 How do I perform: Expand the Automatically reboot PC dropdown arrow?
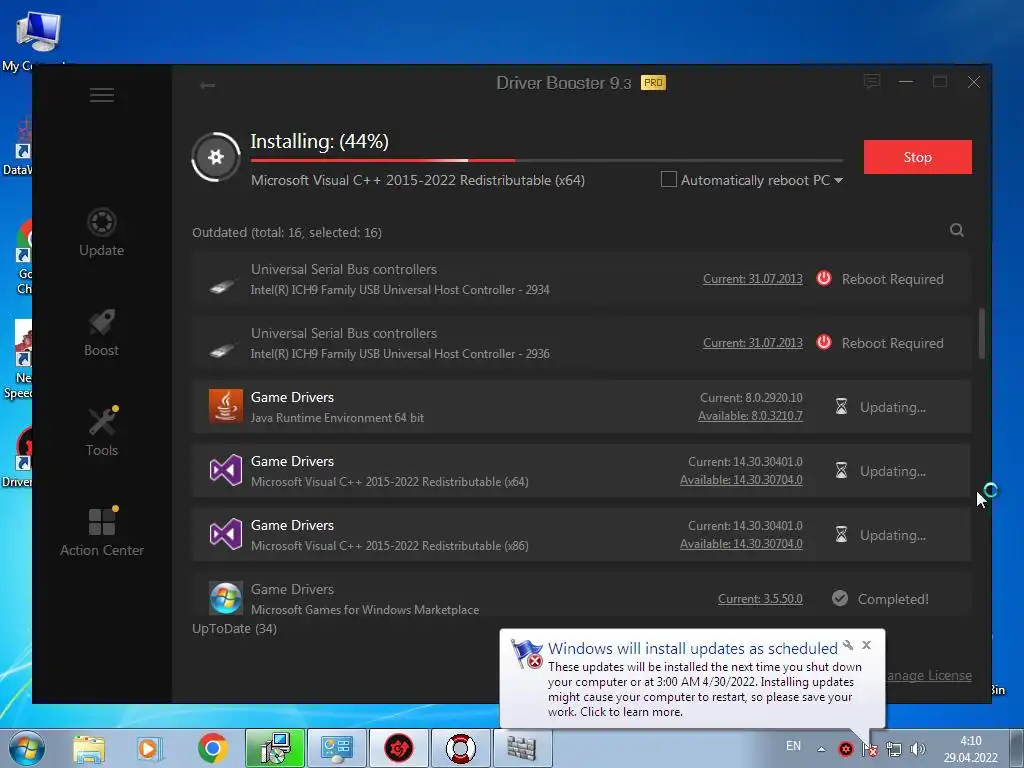point(839,180)
